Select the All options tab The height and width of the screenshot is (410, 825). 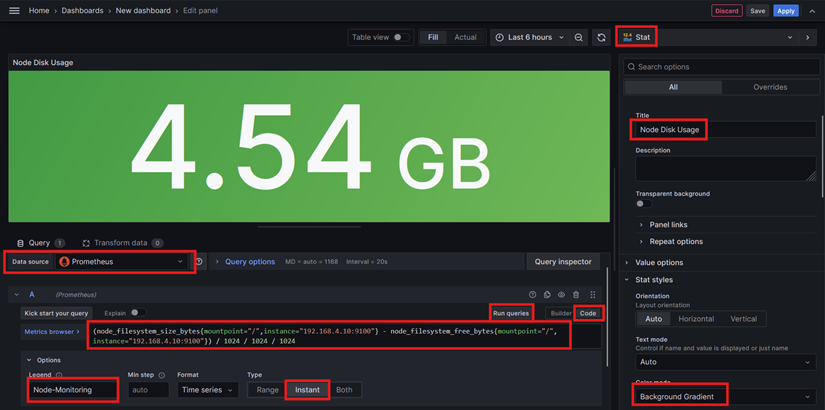coord(673,87)
